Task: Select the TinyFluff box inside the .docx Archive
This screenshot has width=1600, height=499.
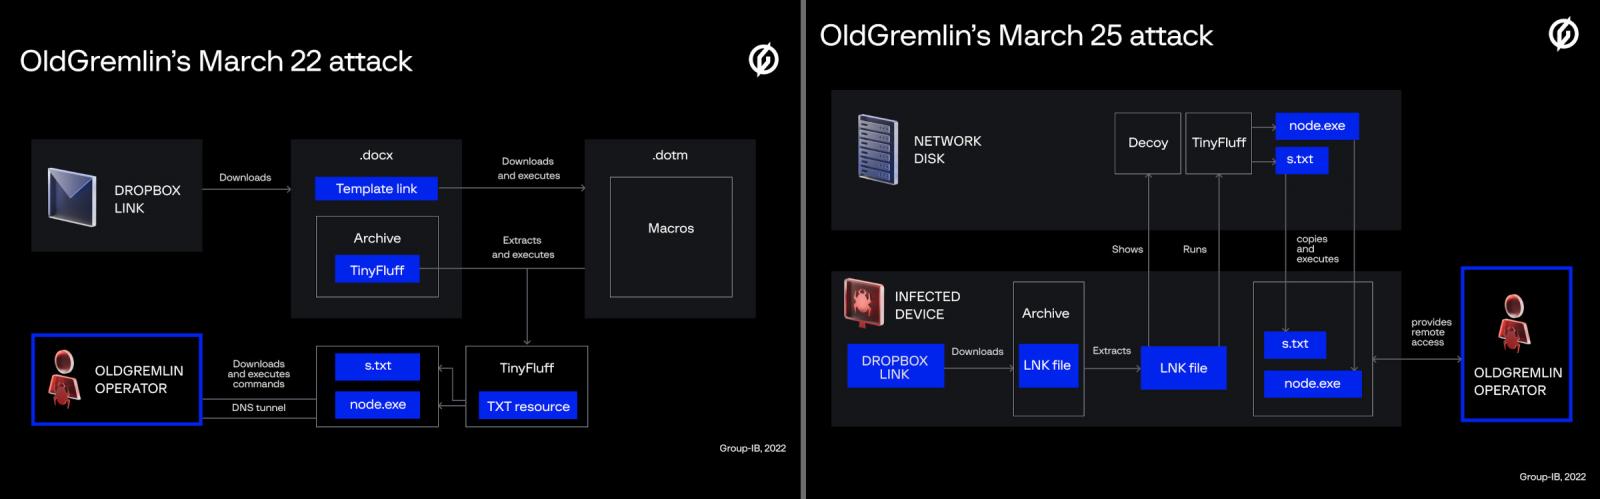Action: click(377, 270)
